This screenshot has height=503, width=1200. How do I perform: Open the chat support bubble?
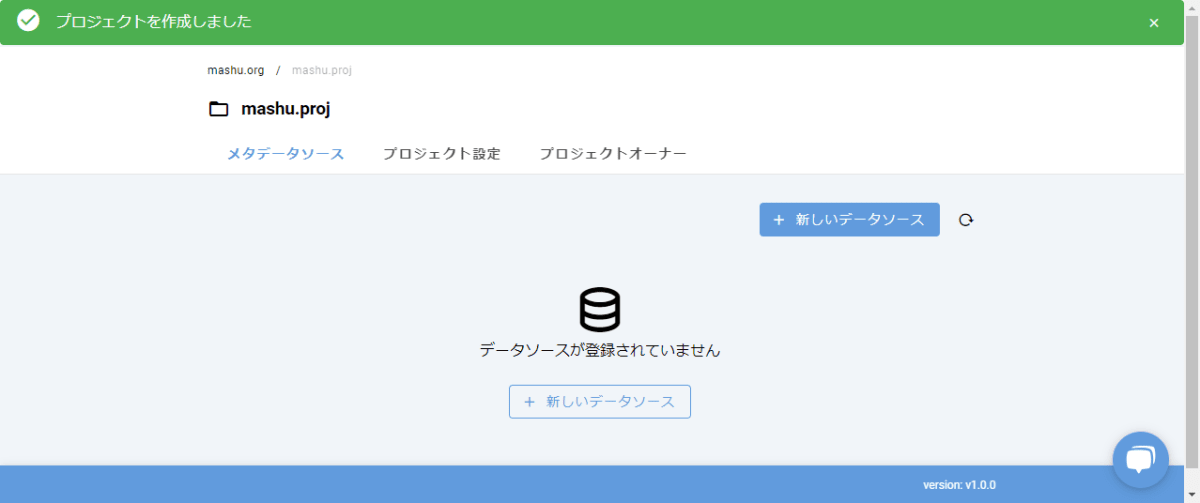click(1141, 460)
